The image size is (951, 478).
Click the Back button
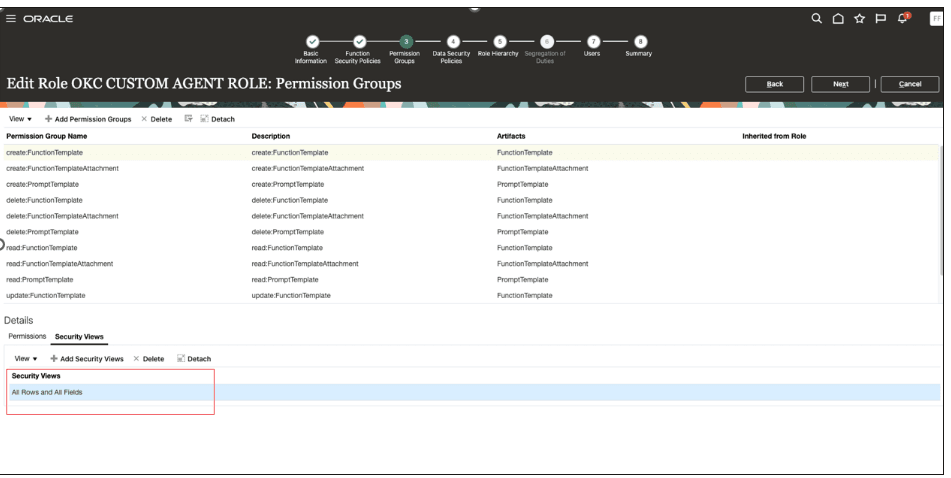[775, 84]
